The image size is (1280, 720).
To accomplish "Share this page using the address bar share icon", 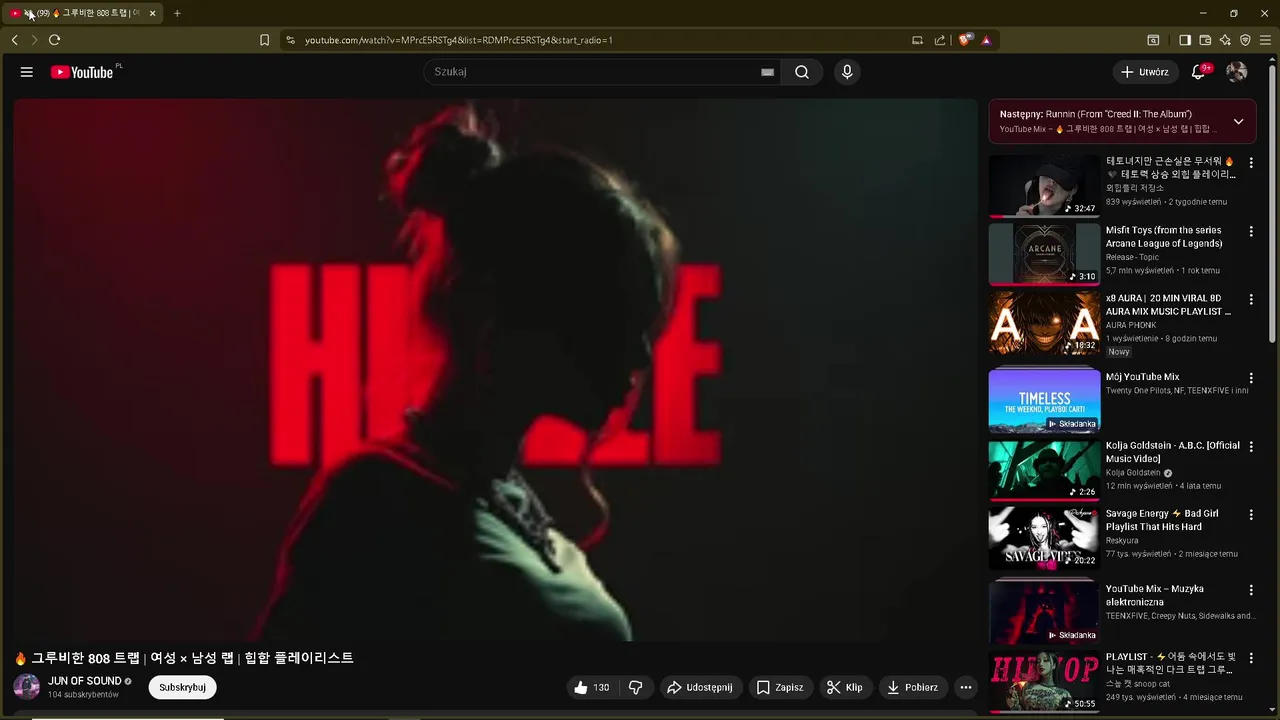I will click(x=940, y=40).
